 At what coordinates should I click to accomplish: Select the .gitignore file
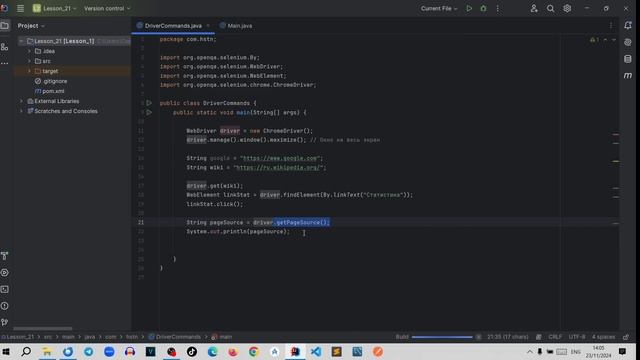coord(51,81)
